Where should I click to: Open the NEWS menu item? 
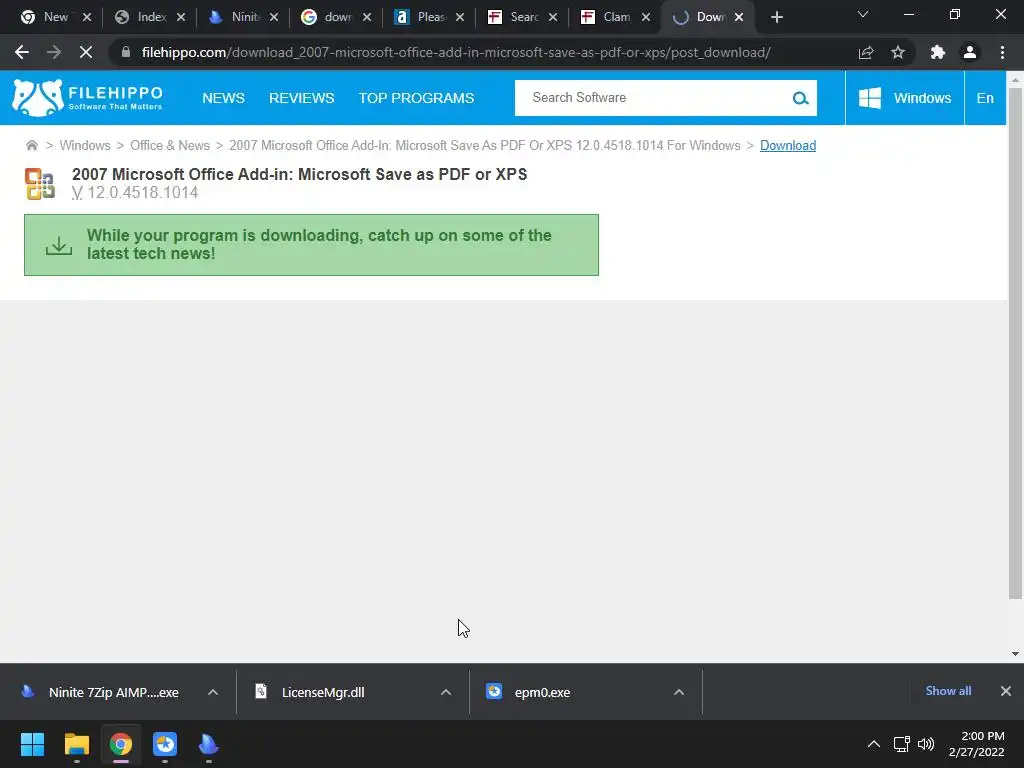223,98
